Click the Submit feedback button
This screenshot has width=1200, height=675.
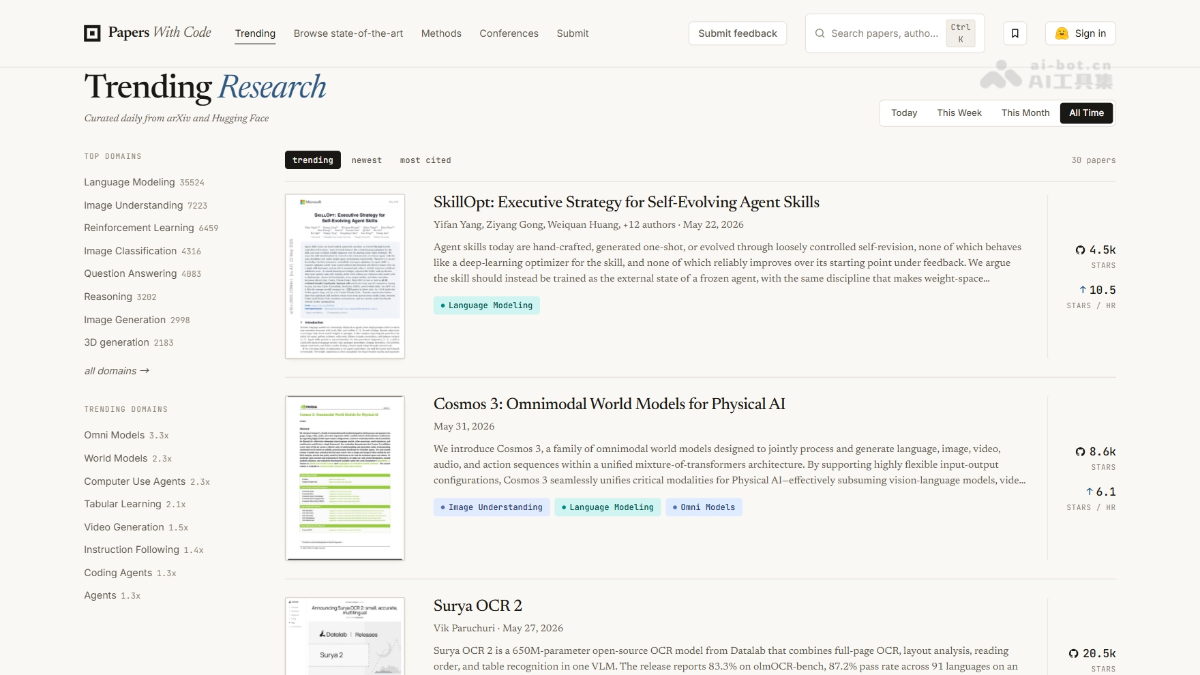(x=738, y=33)
